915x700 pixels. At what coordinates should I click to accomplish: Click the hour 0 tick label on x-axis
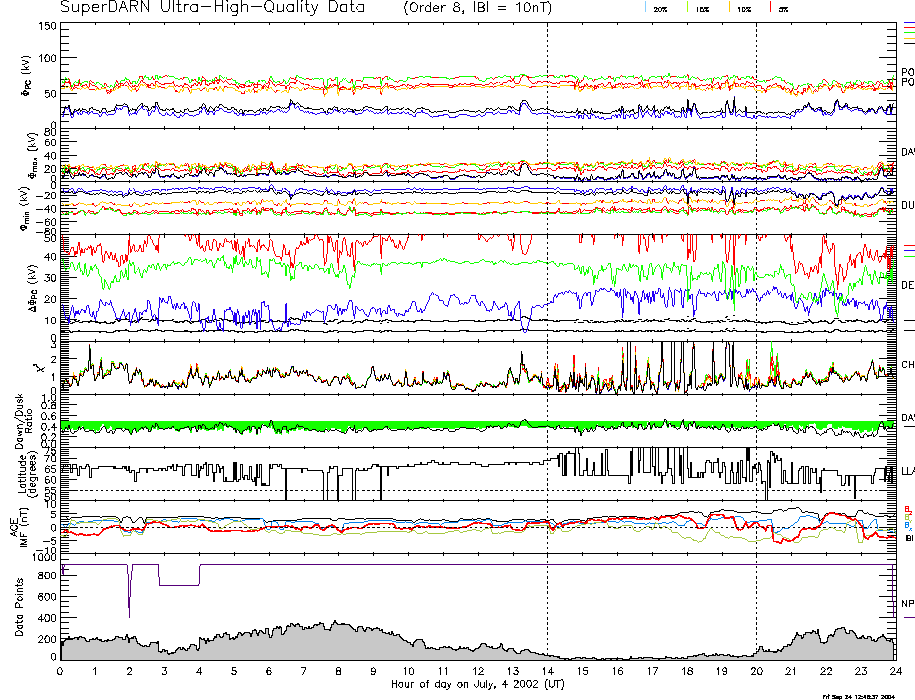tap(61, 672)
